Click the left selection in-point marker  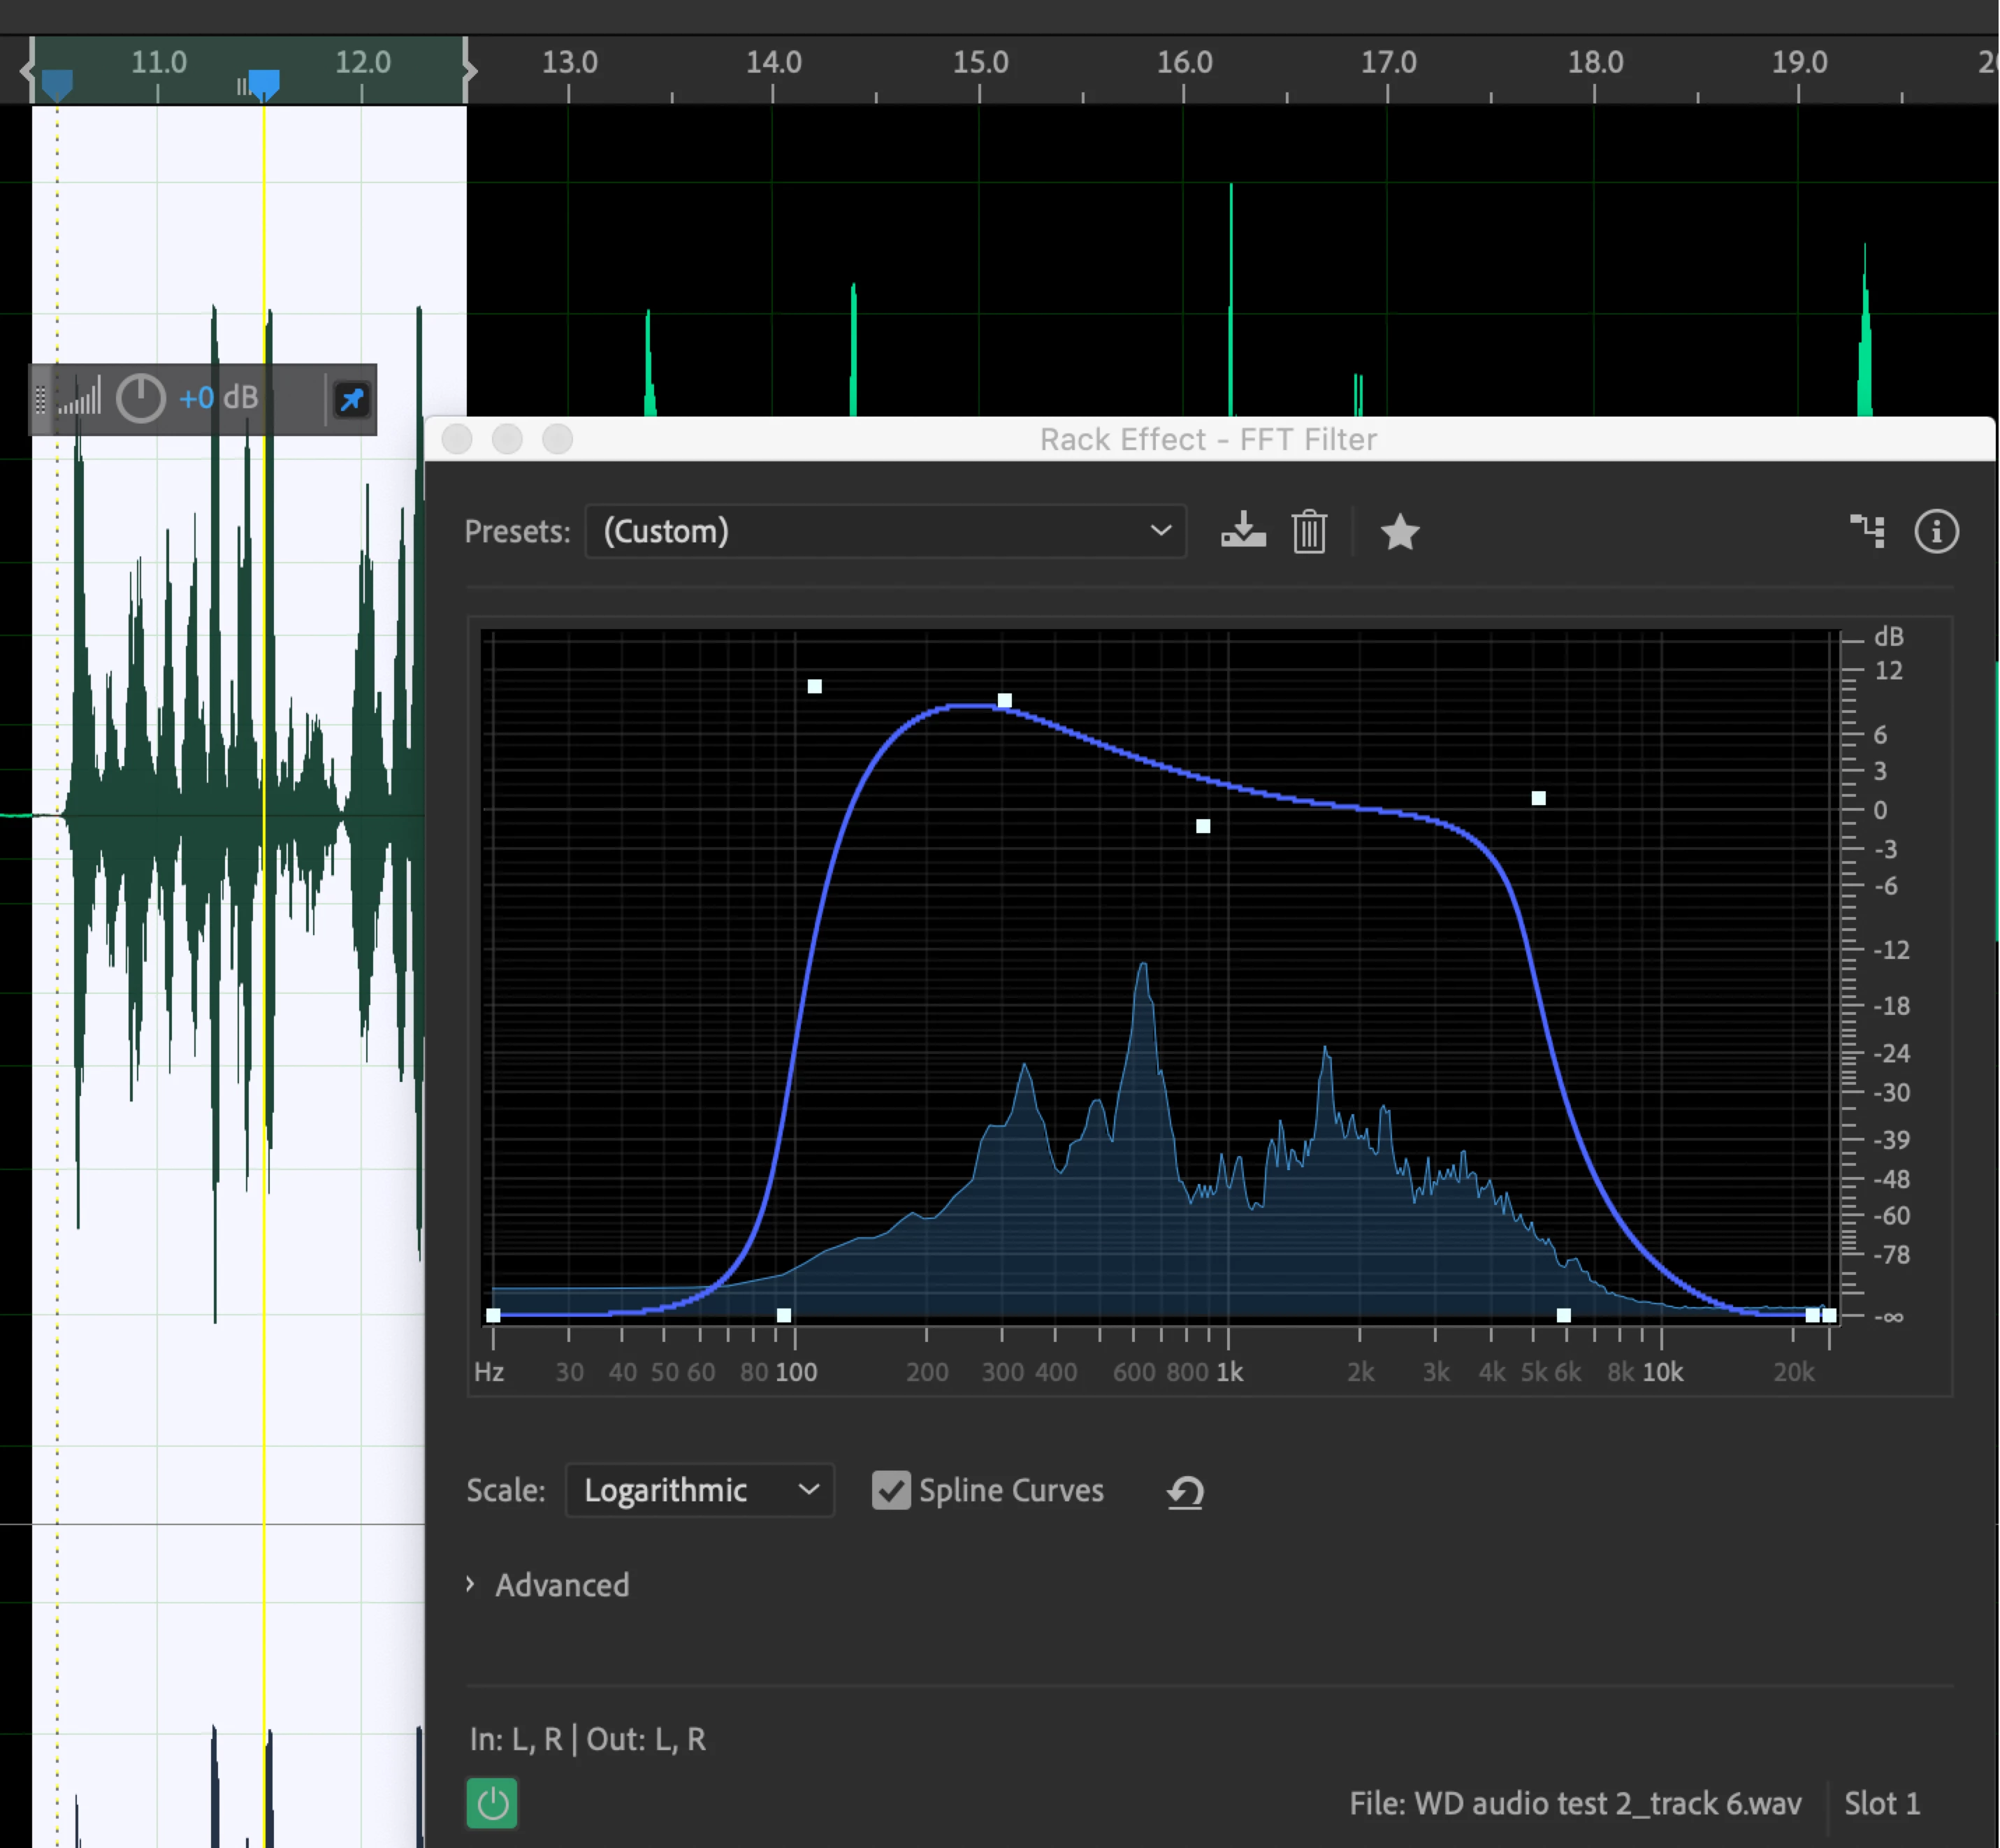pos(57,84)
